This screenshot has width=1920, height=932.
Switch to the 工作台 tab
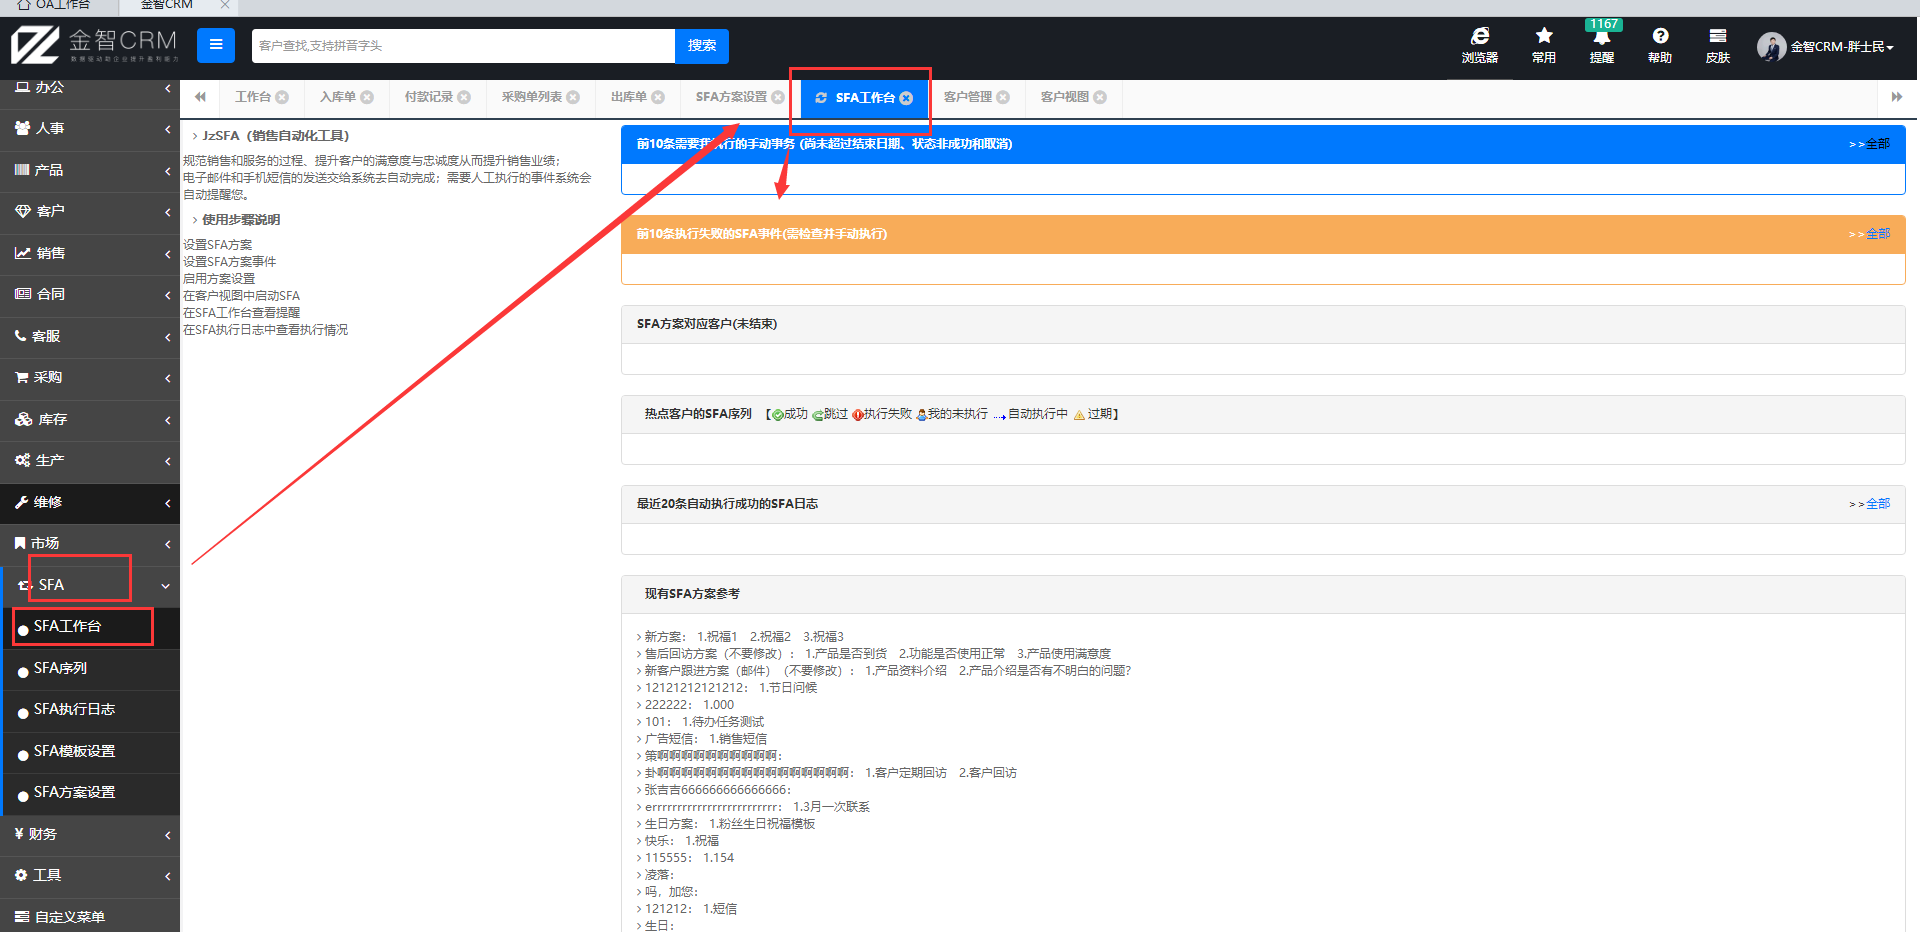pos(253,97)
